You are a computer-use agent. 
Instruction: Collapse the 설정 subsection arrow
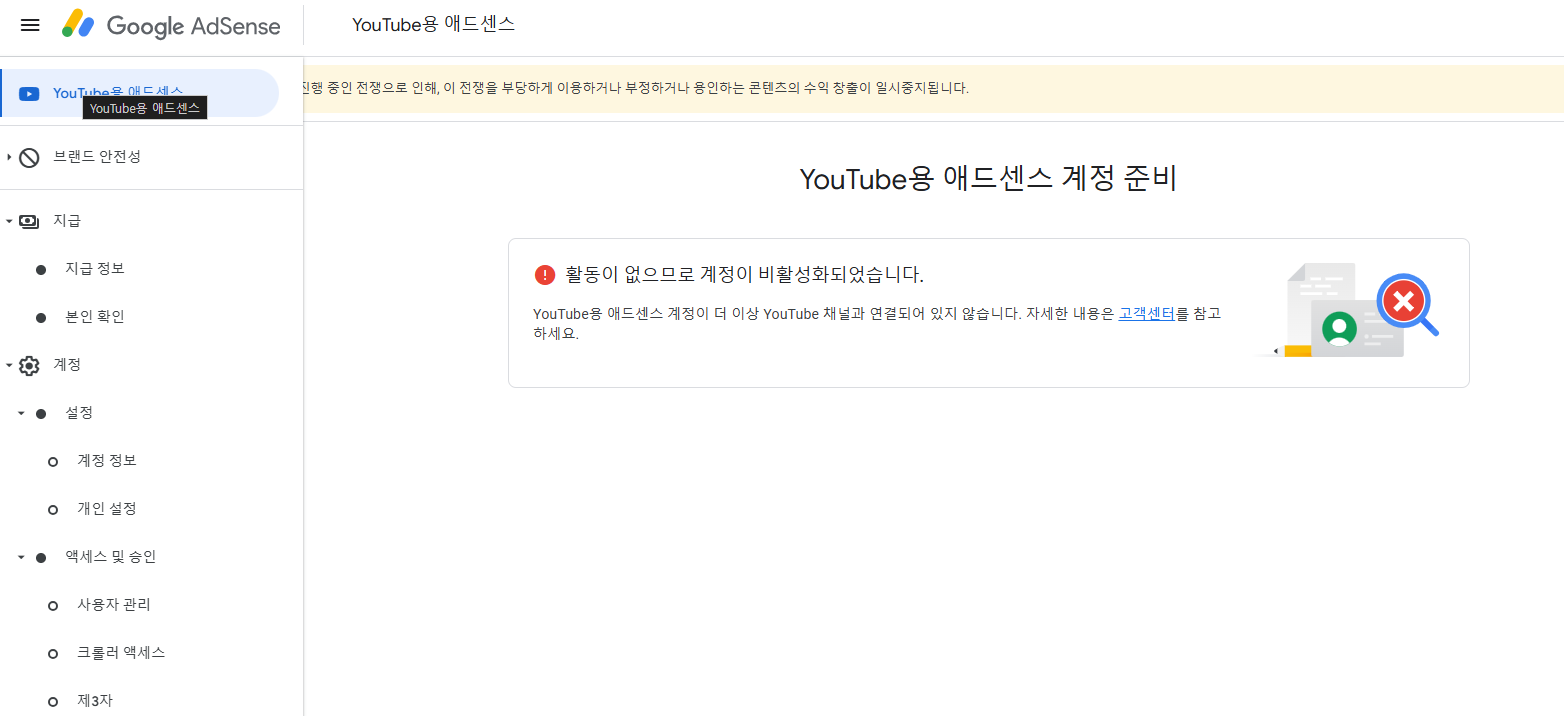21,413
